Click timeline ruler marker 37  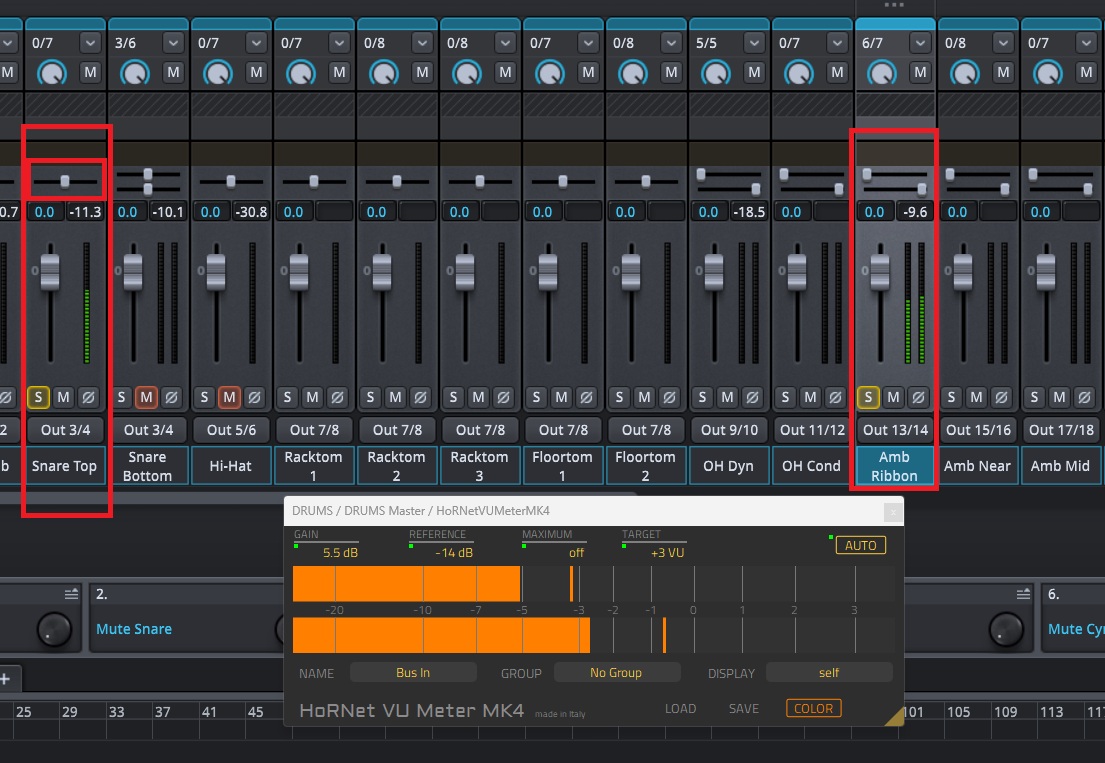162,712
